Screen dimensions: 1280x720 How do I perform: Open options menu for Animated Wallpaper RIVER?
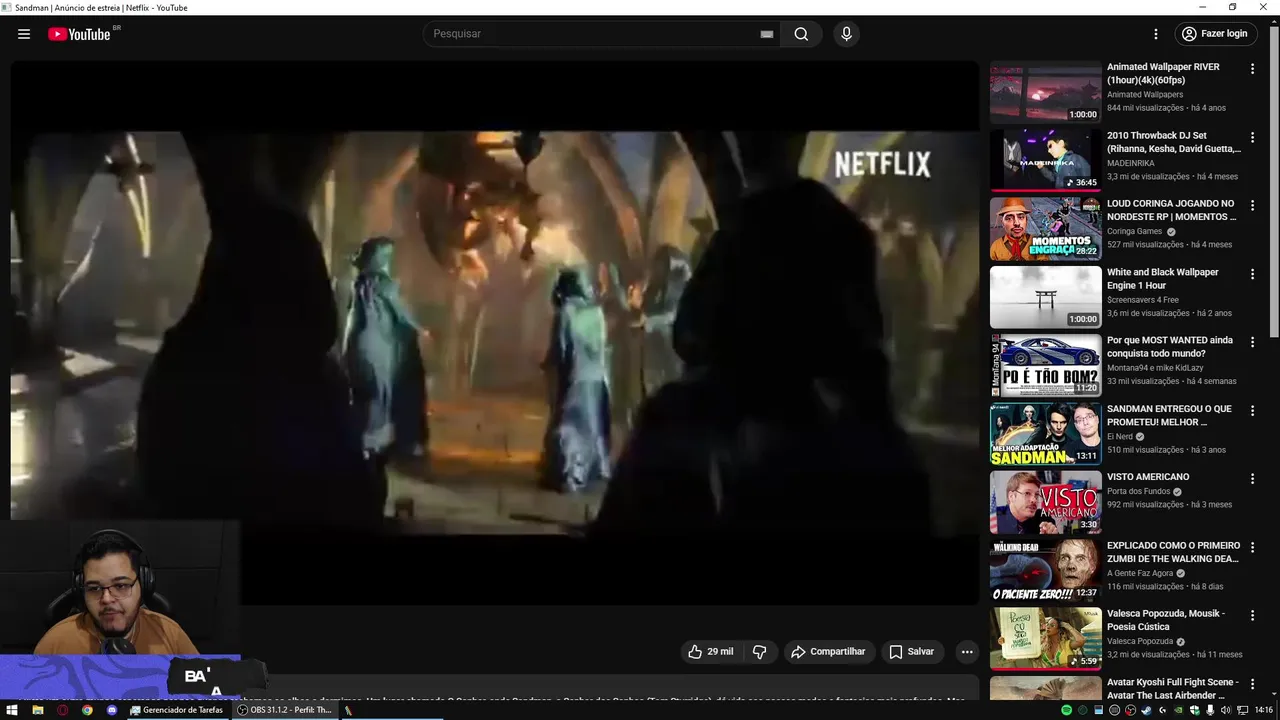(1252, 69)
